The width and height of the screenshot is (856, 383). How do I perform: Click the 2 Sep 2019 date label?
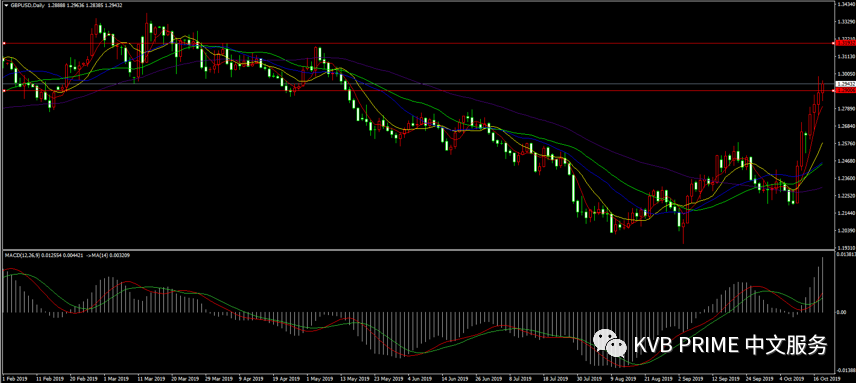[689, 378]
